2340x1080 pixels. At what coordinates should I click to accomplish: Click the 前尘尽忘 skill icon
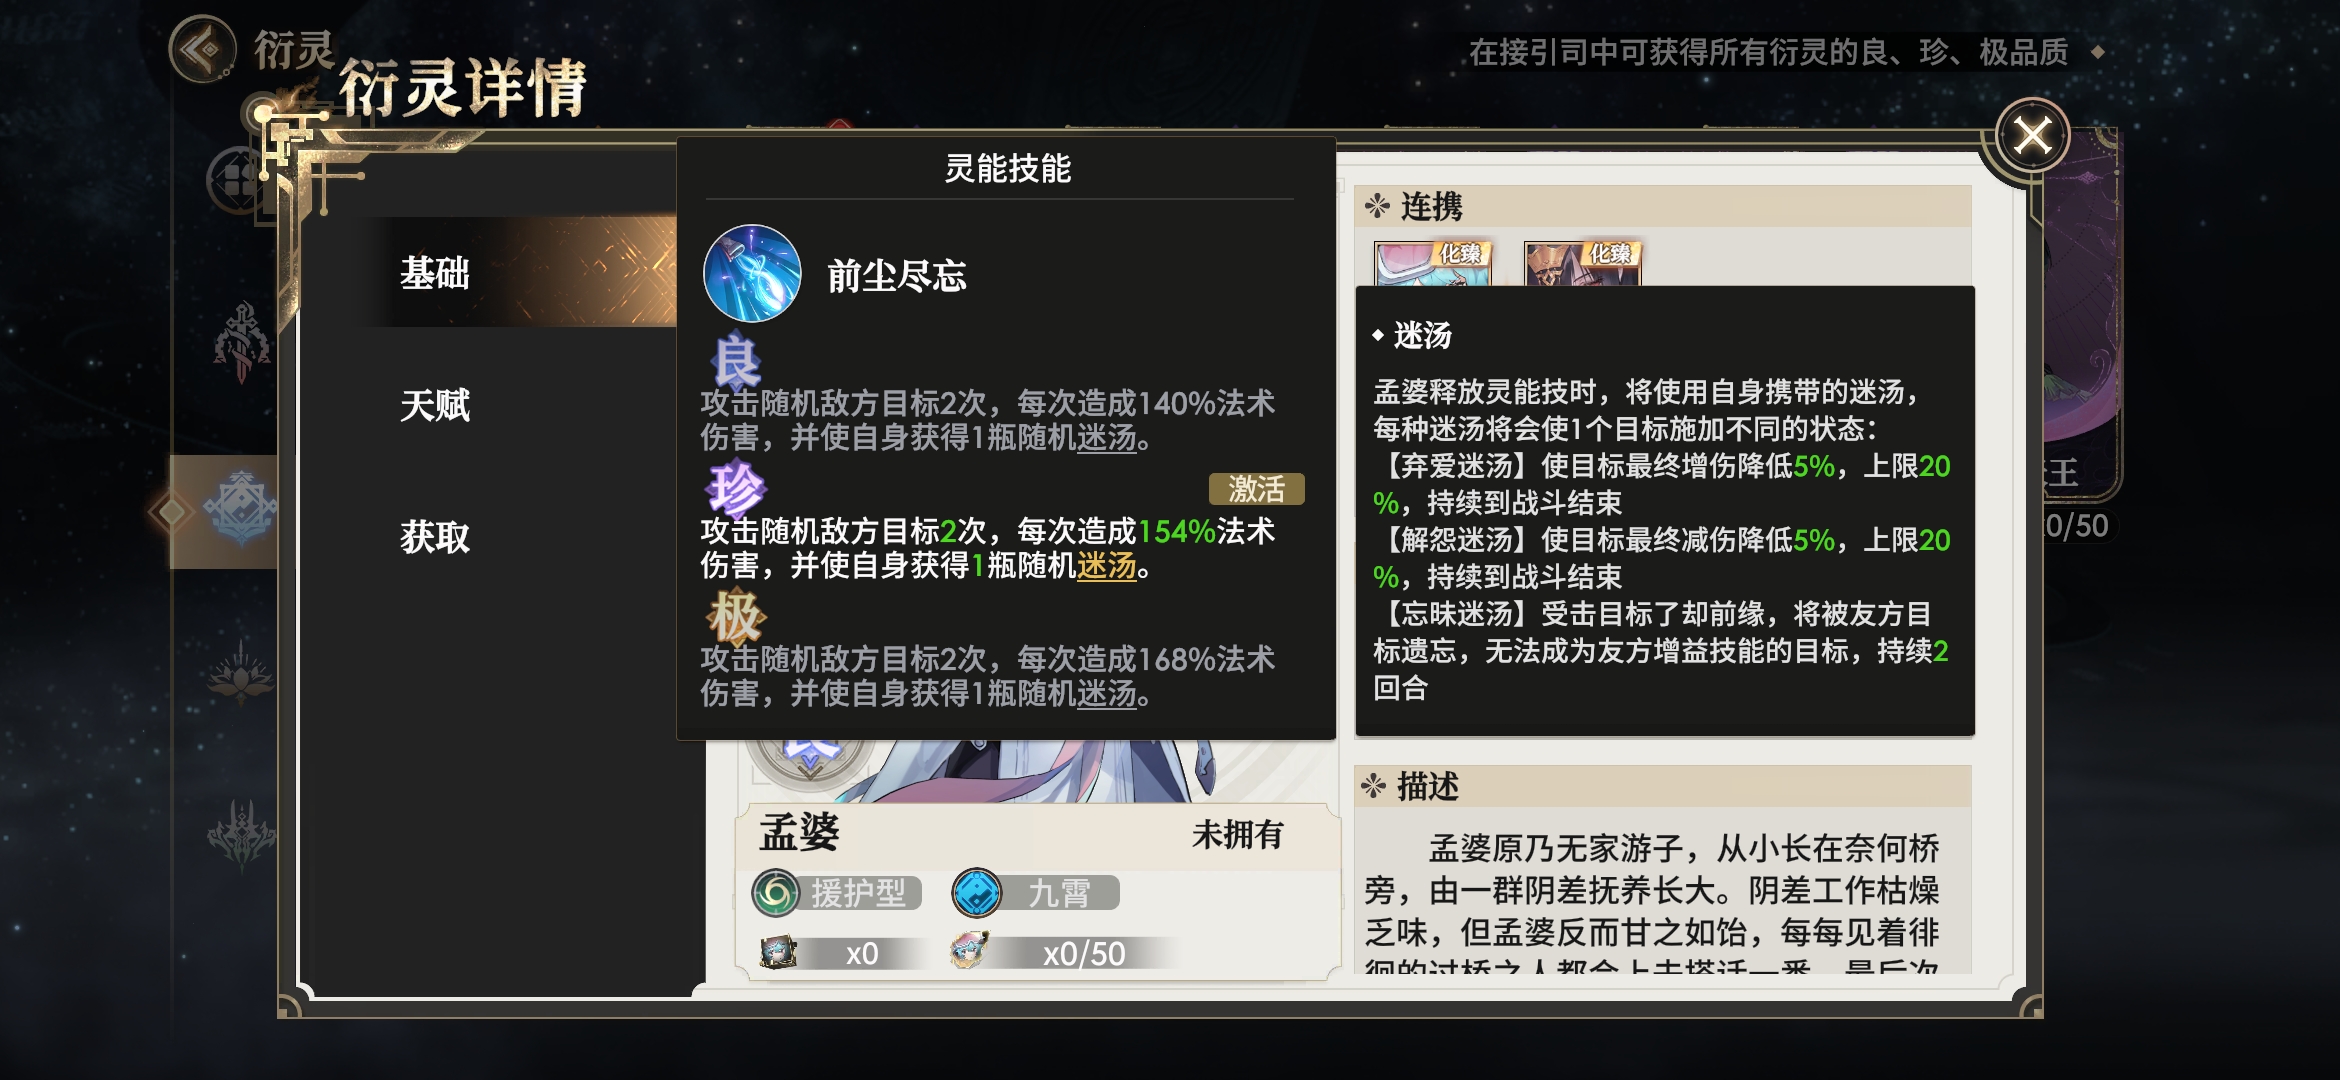coord(752,273)
